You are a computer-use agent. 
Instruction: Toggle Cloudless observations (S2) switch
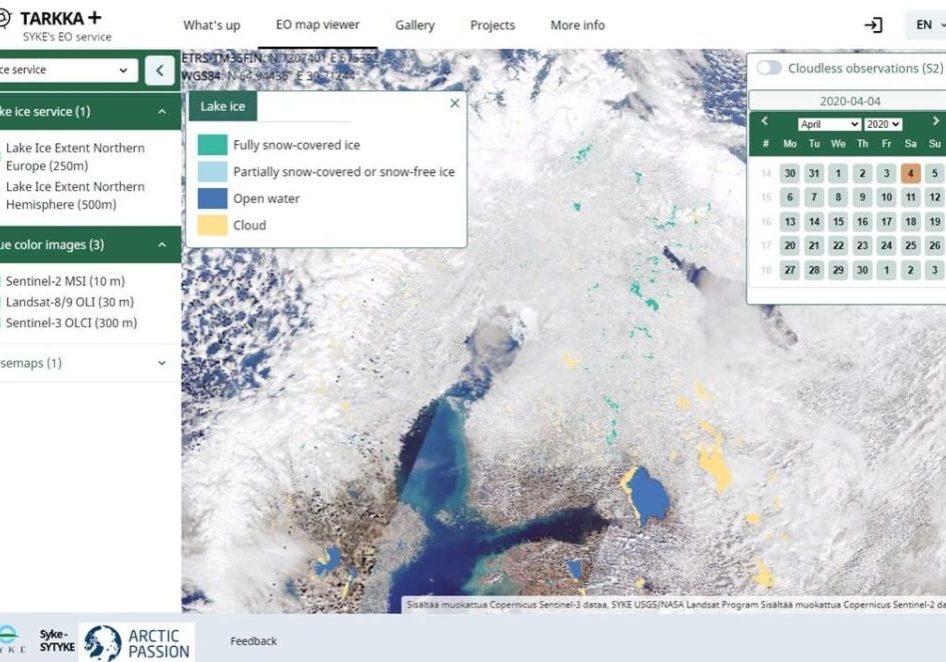pyautogui.click(x=769, y=68)
